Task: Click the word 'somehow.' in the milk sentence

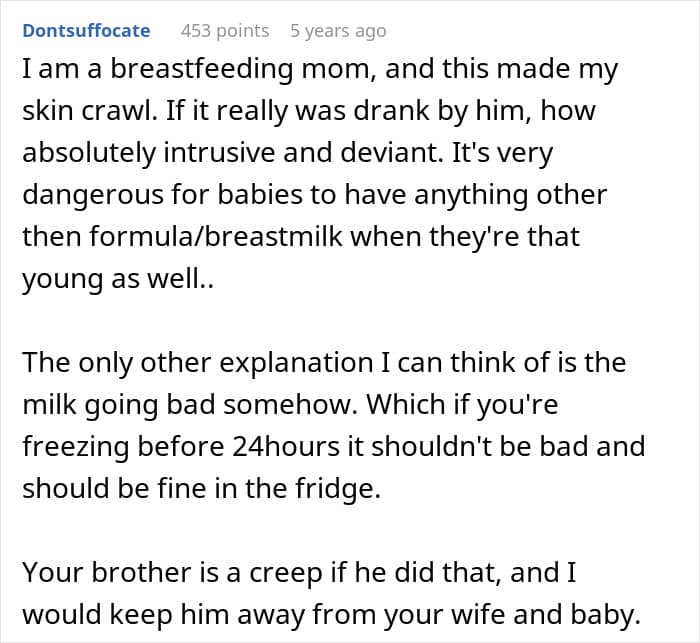Action: pyautogui.click(x=291, y=404)
